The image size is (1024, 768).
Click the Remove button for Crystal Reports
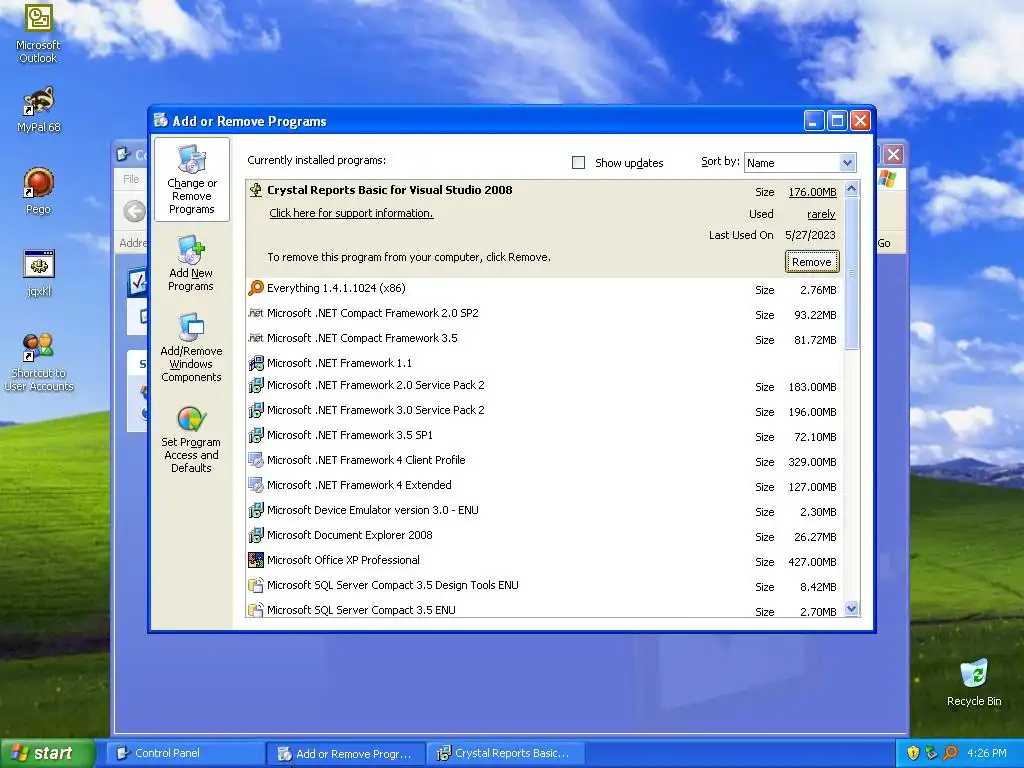pyautogui.click(x=812, y=262)
